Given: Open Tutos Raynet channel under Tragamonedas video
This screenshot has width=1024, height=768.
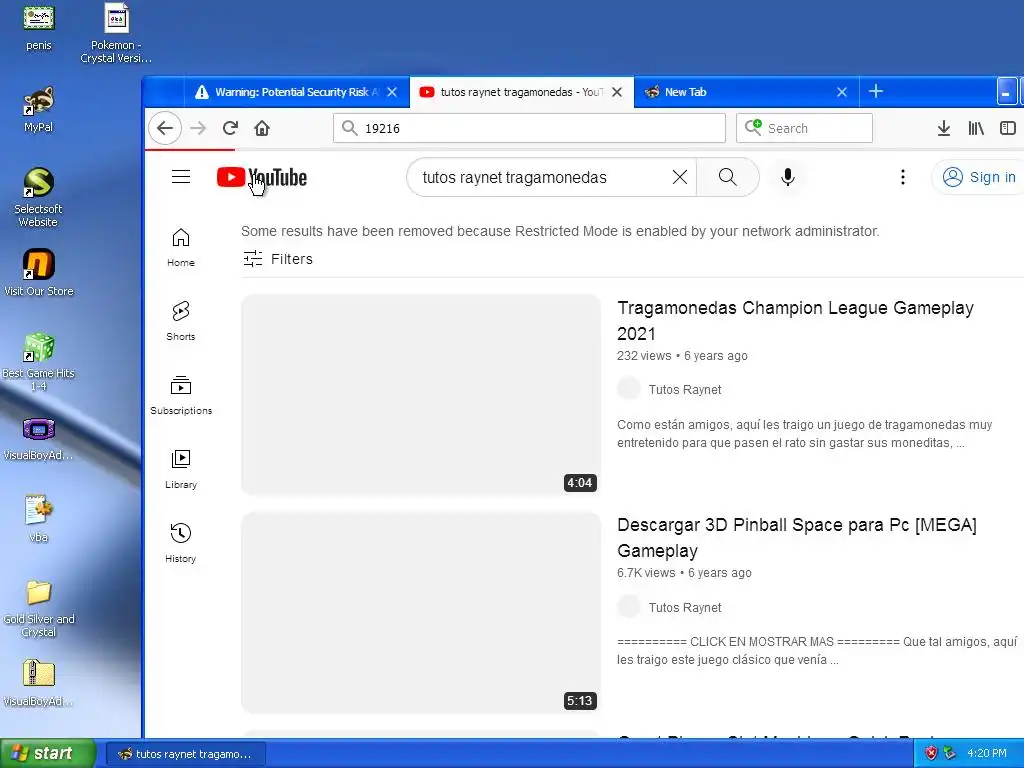Looking at the screenshot, I should click(684, 389).
